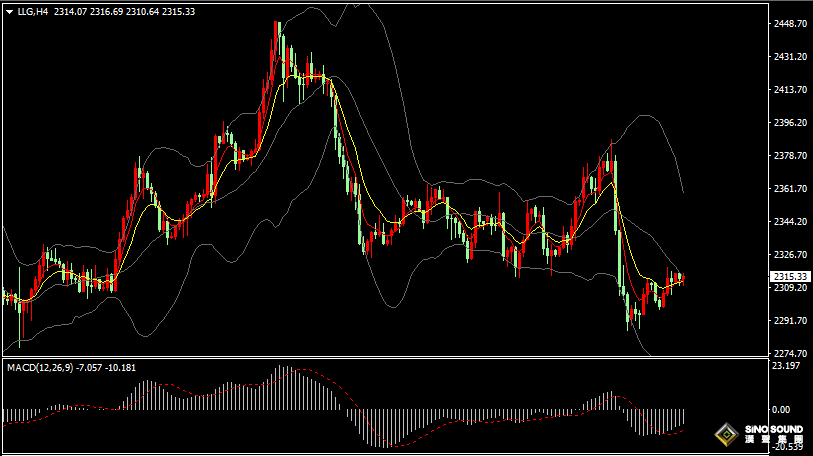Click the 2344.20 price axis label

[790, 222]
